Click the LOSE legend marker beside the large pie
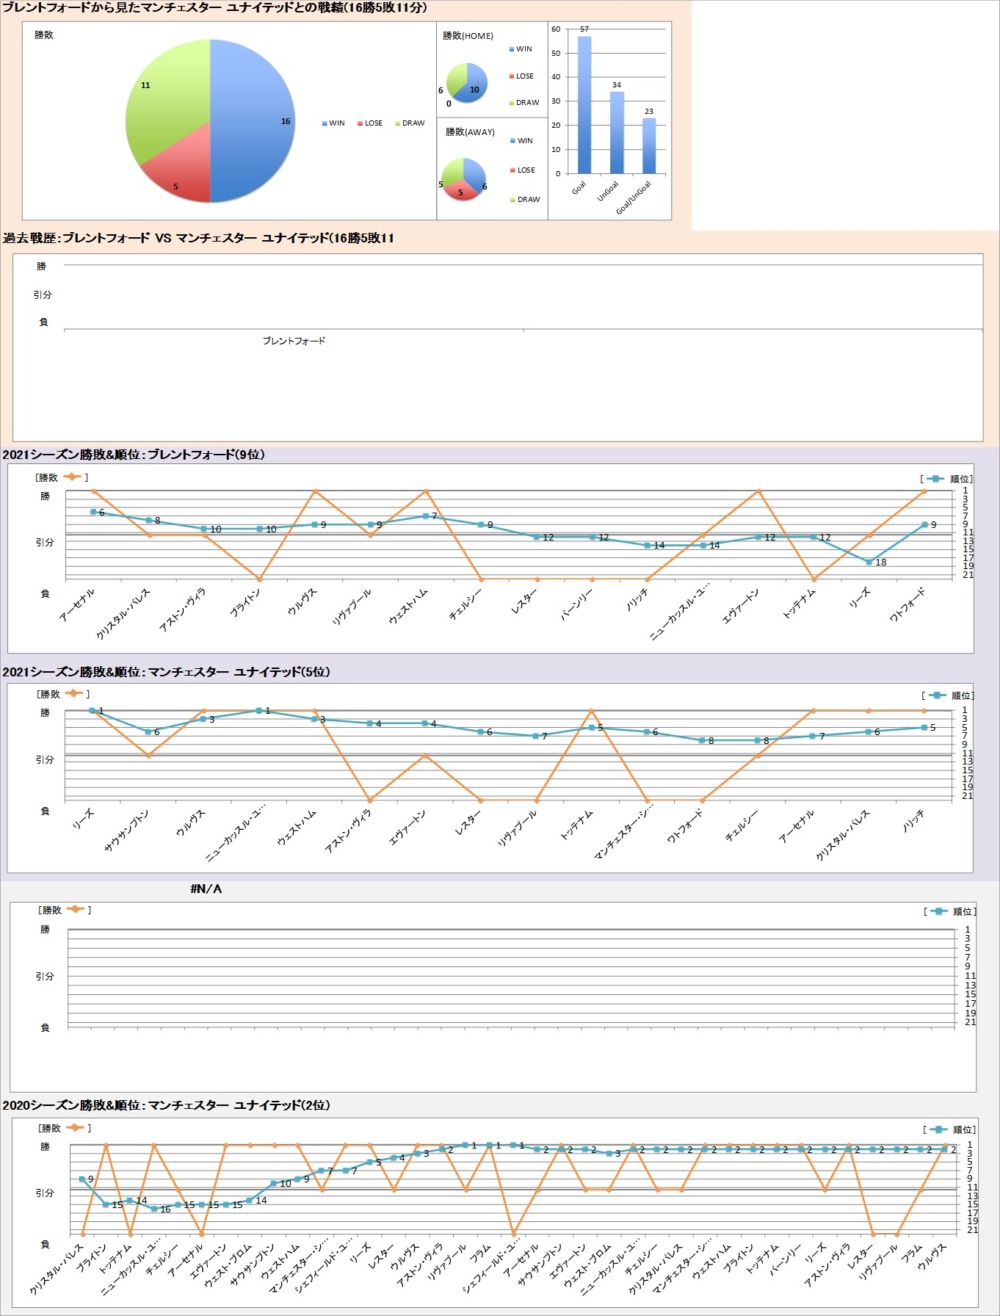This screenshot has width=1000, height=1316. [x=360, y=124]
